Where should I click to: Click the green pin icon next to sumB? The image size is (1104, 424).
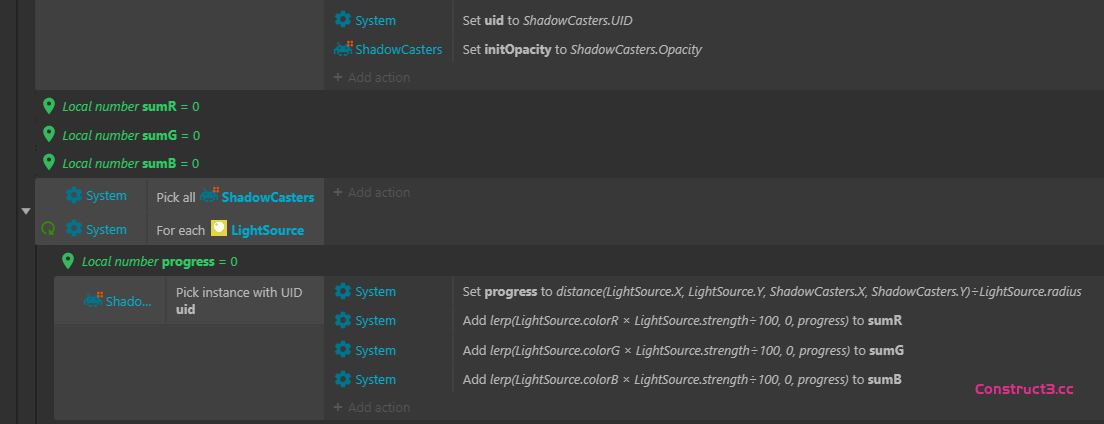(49, 162)
